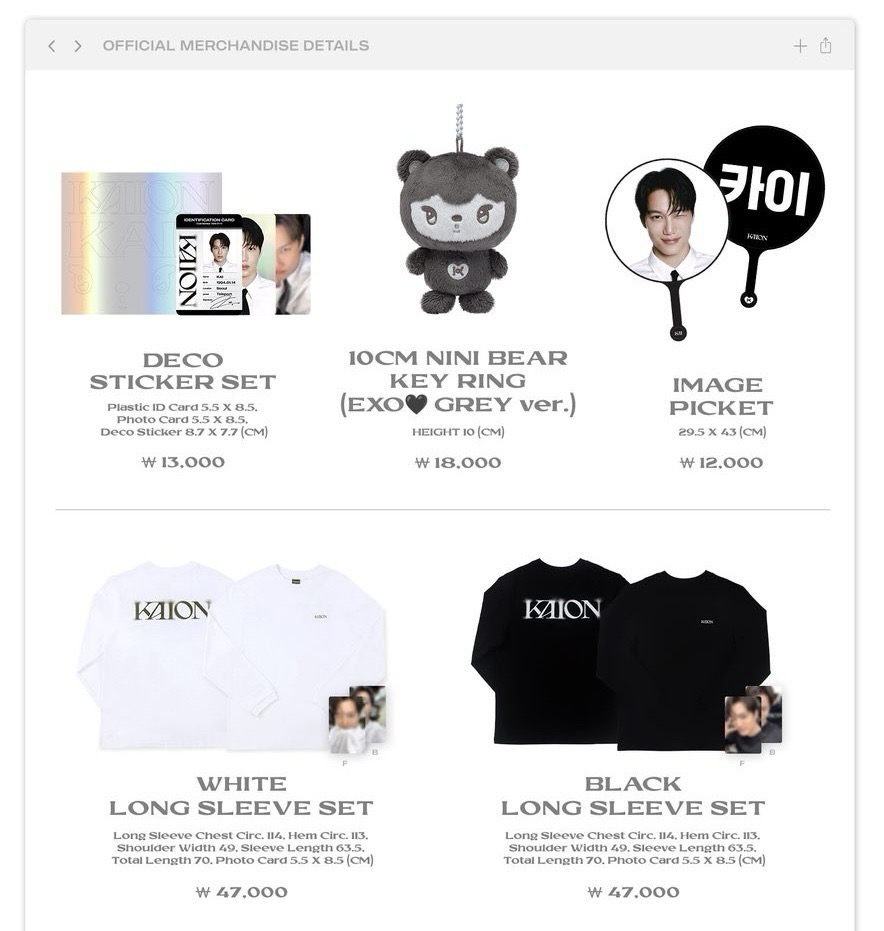Screen dimensions: 884x931
Task: Click the forward arrow in header
Action: pyautogui.click(x=78, y=46)
